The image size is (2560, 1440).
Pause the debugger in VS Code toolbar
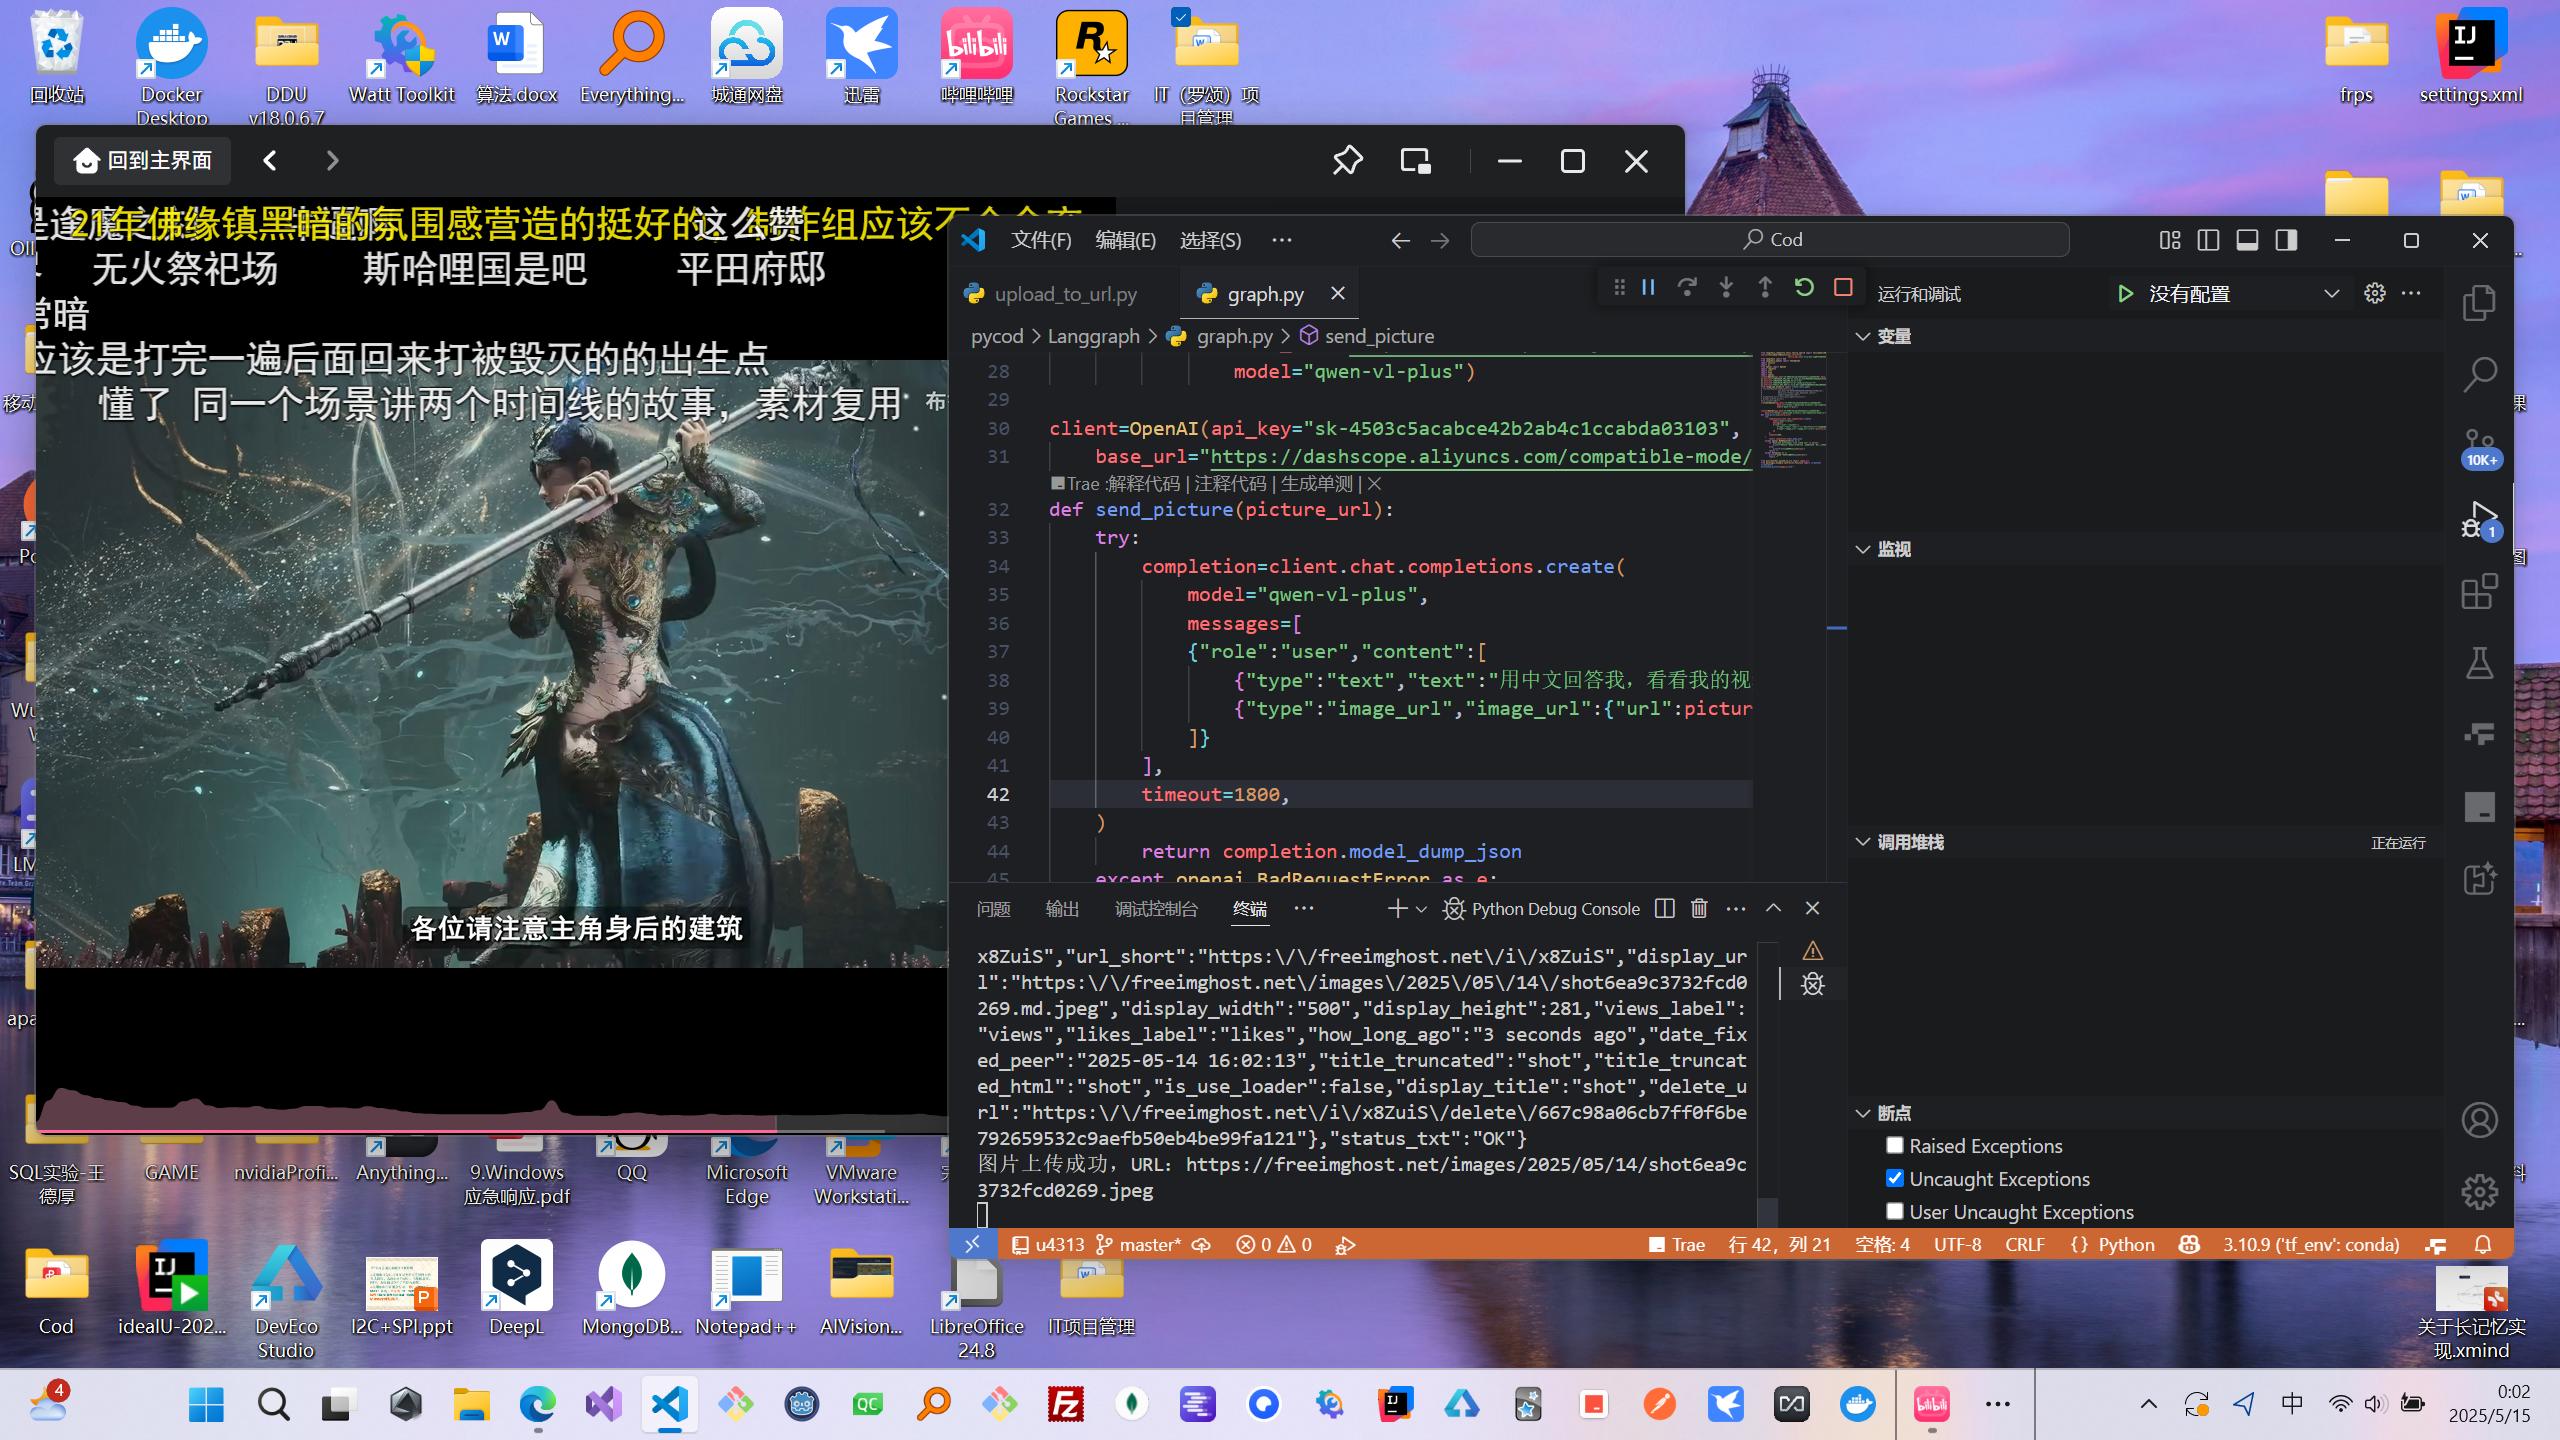tap(1648, 288)
